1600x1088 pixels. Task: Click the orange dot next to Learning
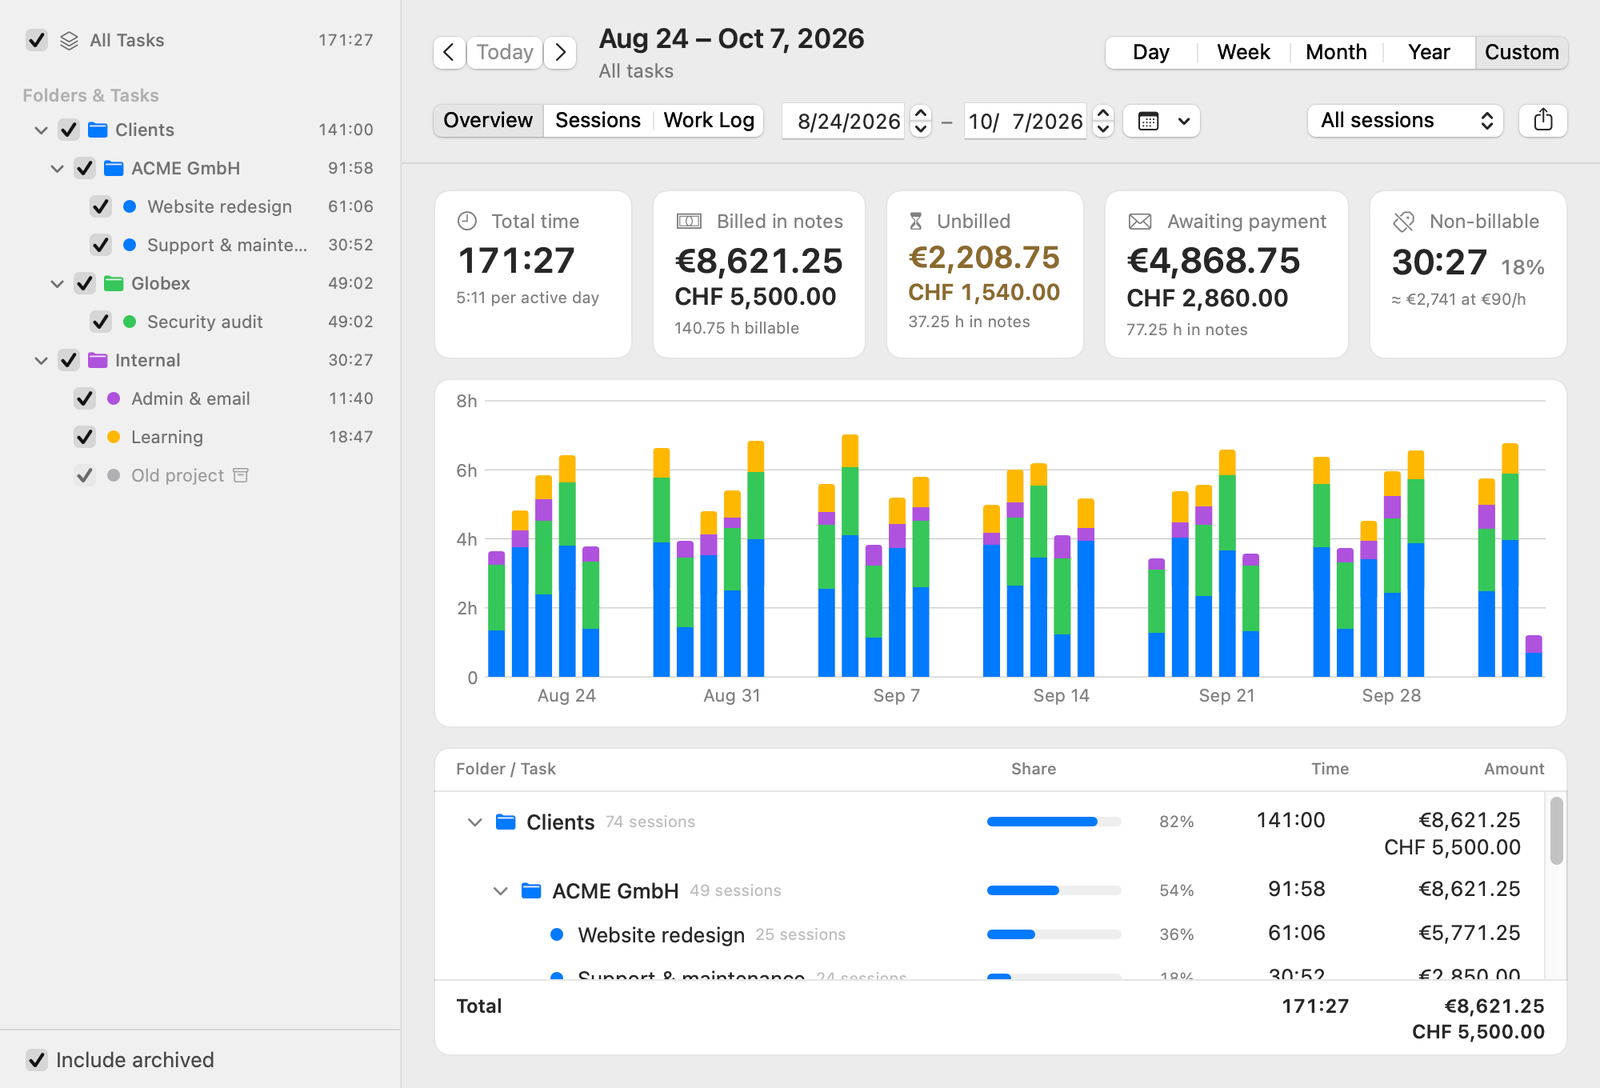coord(113,437)
